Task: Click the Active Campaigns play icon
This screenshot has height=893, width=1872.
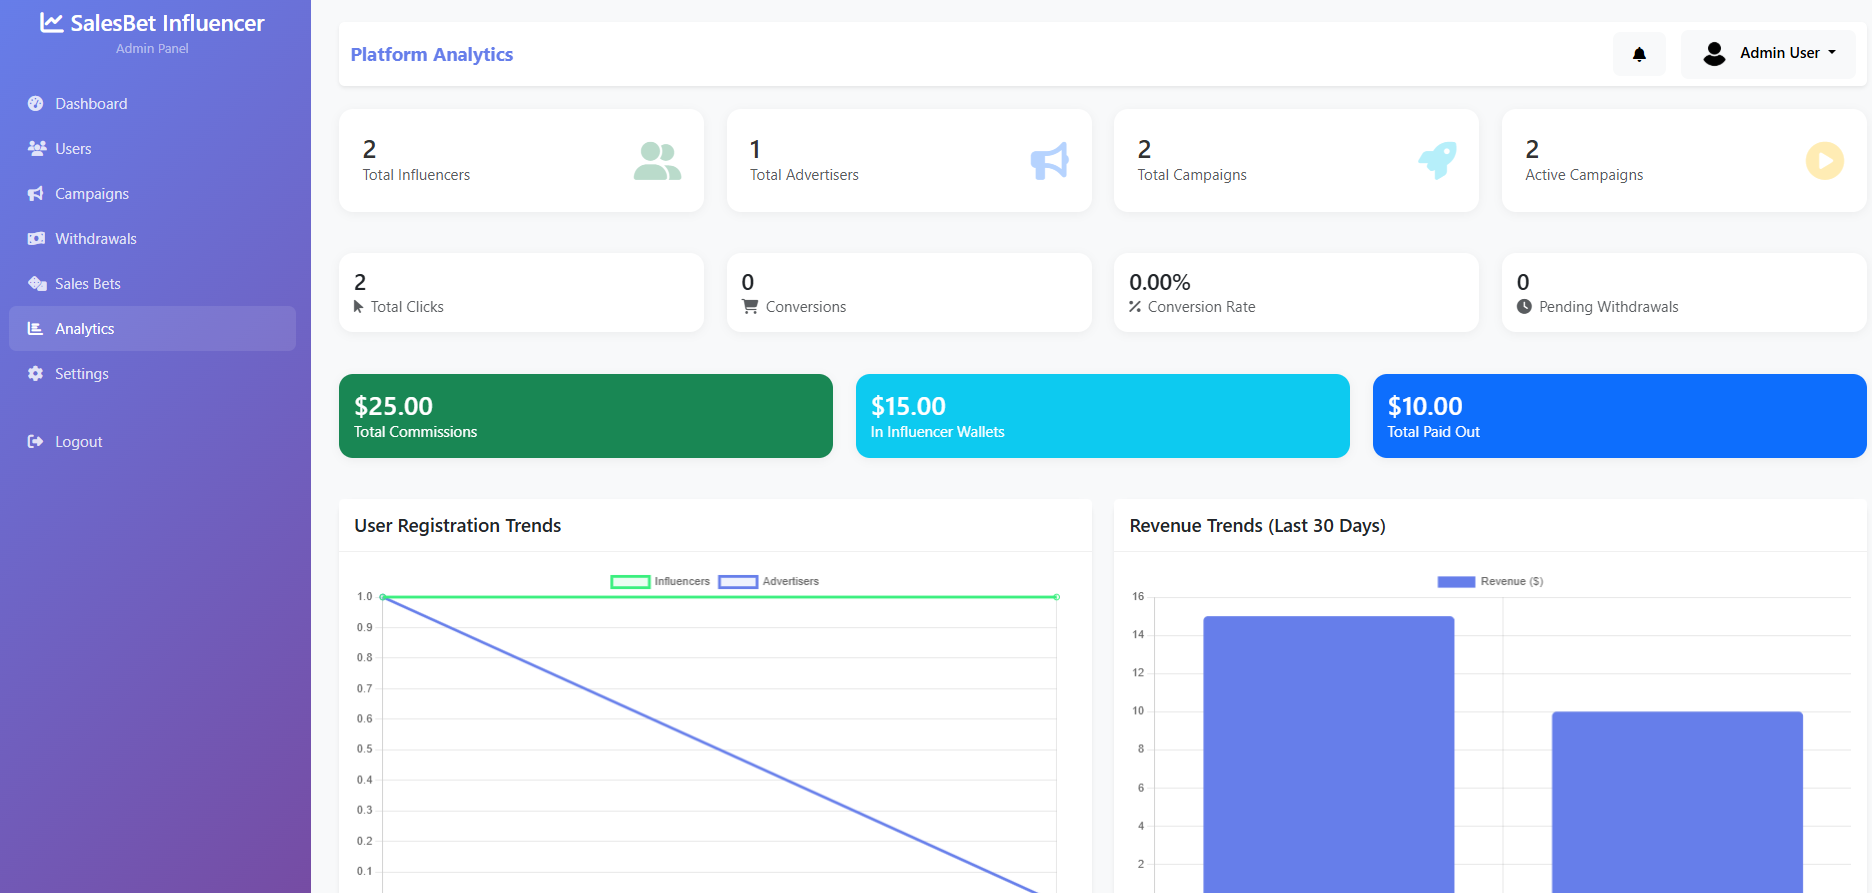Action: click(1825, 161)
